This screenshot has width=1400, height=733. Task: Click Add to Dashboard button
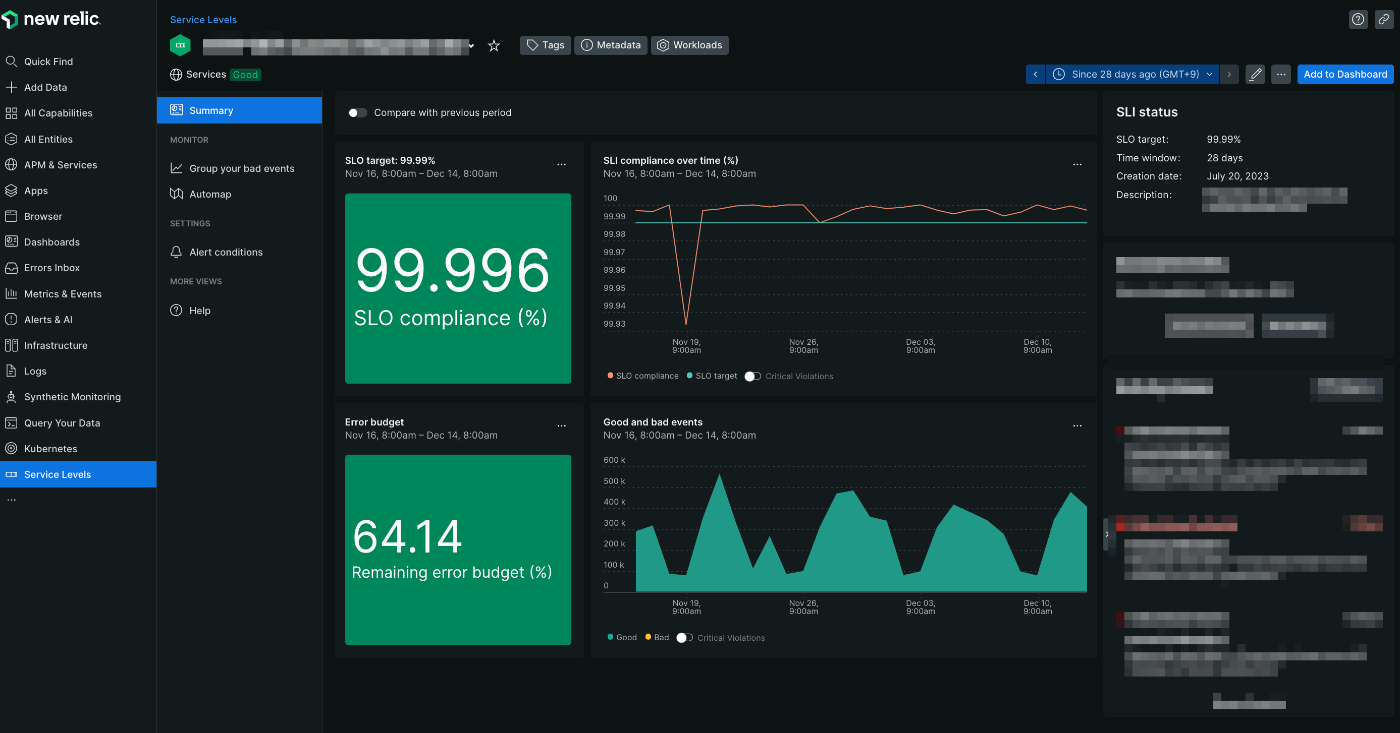tap(1345, 74)
